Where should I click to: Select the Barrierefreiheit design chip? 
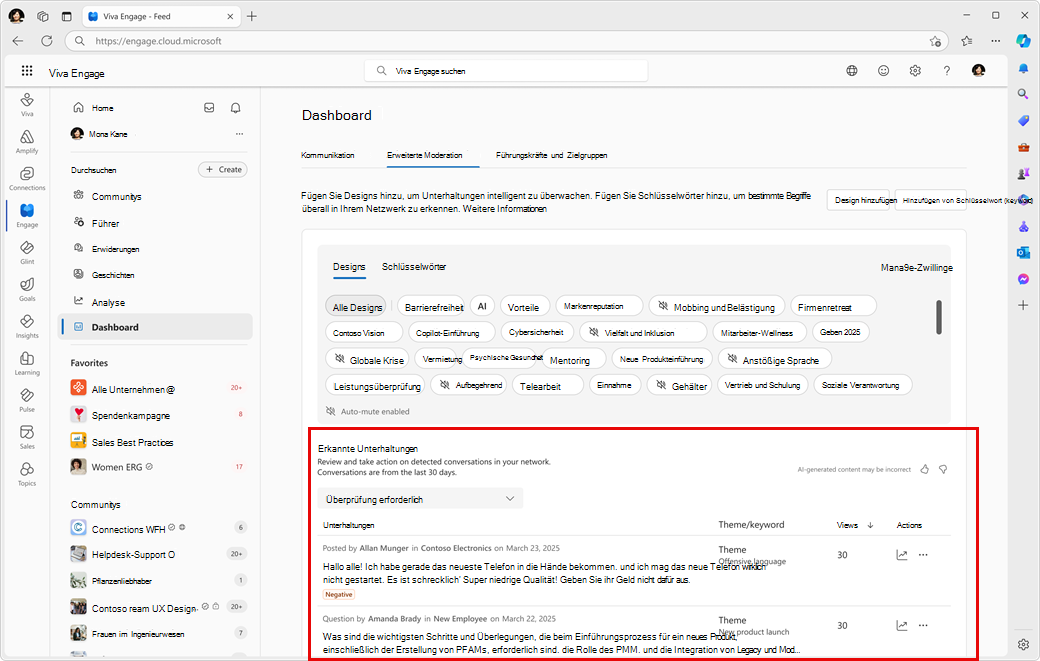coord(432,307)
